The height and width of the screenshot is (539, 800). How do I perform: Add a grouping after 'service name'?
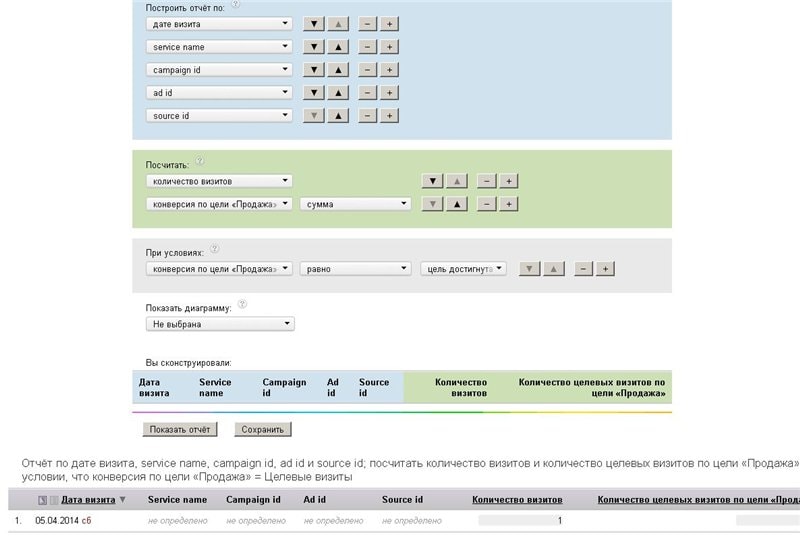tap(389, 46)
